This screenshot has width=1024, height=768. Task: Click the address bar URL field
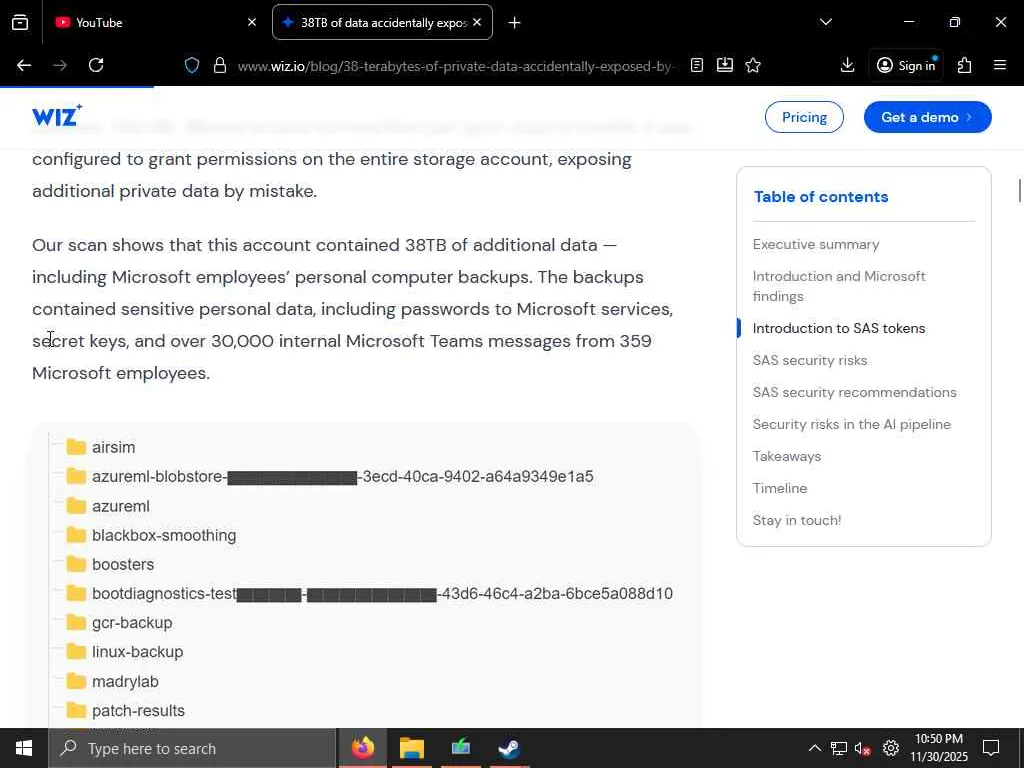tap(457, 66)
